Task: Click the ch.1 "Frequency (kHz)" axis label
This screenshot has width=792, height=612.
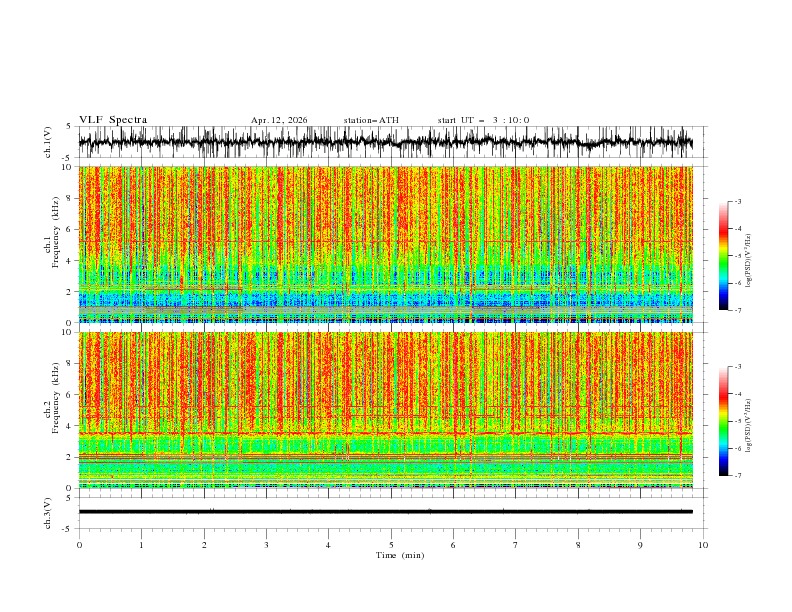Action: point(56,233)
